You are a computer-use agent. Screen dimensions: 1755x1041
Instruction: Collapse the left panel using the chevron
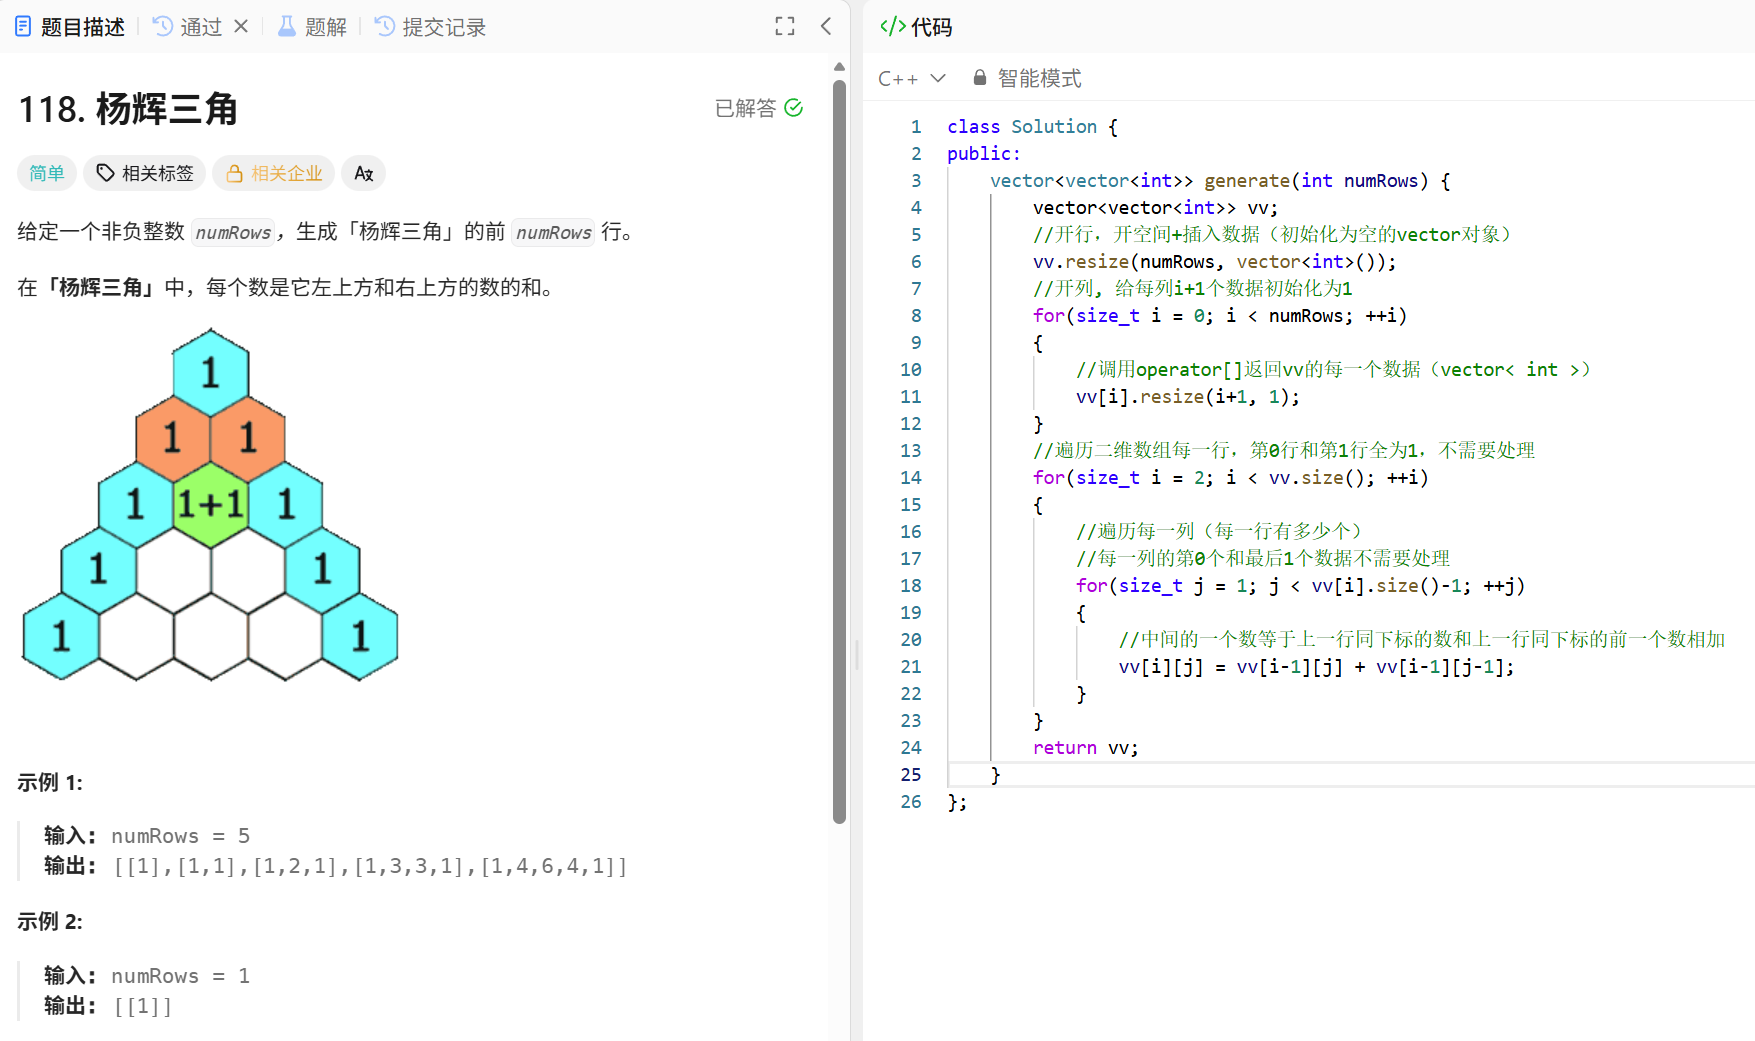pos(825,26)
